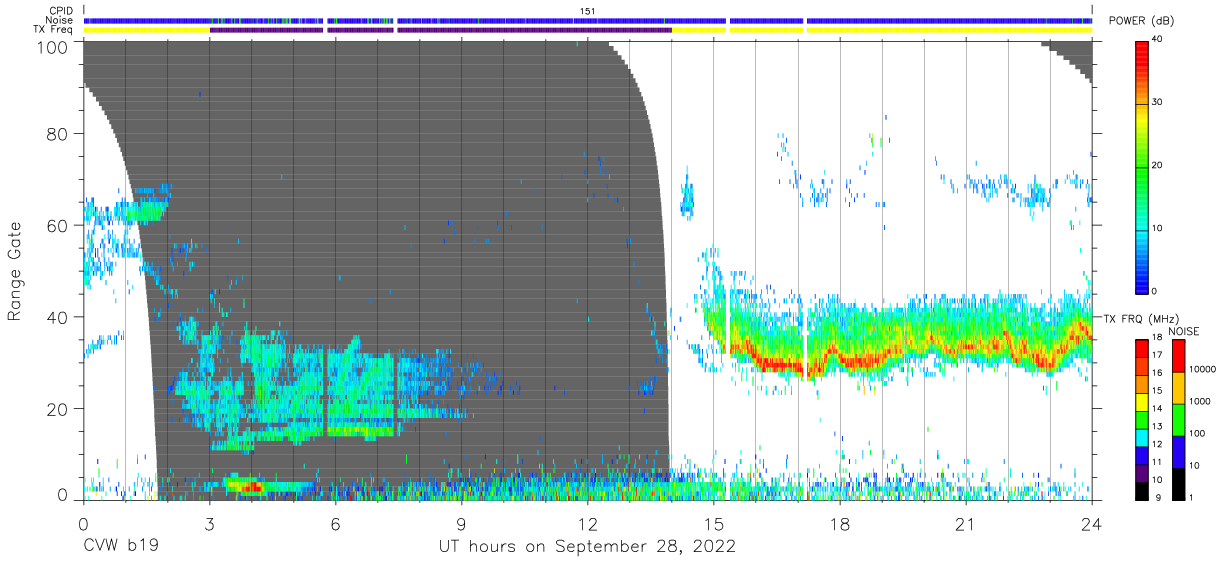This screenshot has width=1228, height=567.
Task: Click the 1000 label on noise scale
Action: pyautogui.click(x=1201, y=402)
